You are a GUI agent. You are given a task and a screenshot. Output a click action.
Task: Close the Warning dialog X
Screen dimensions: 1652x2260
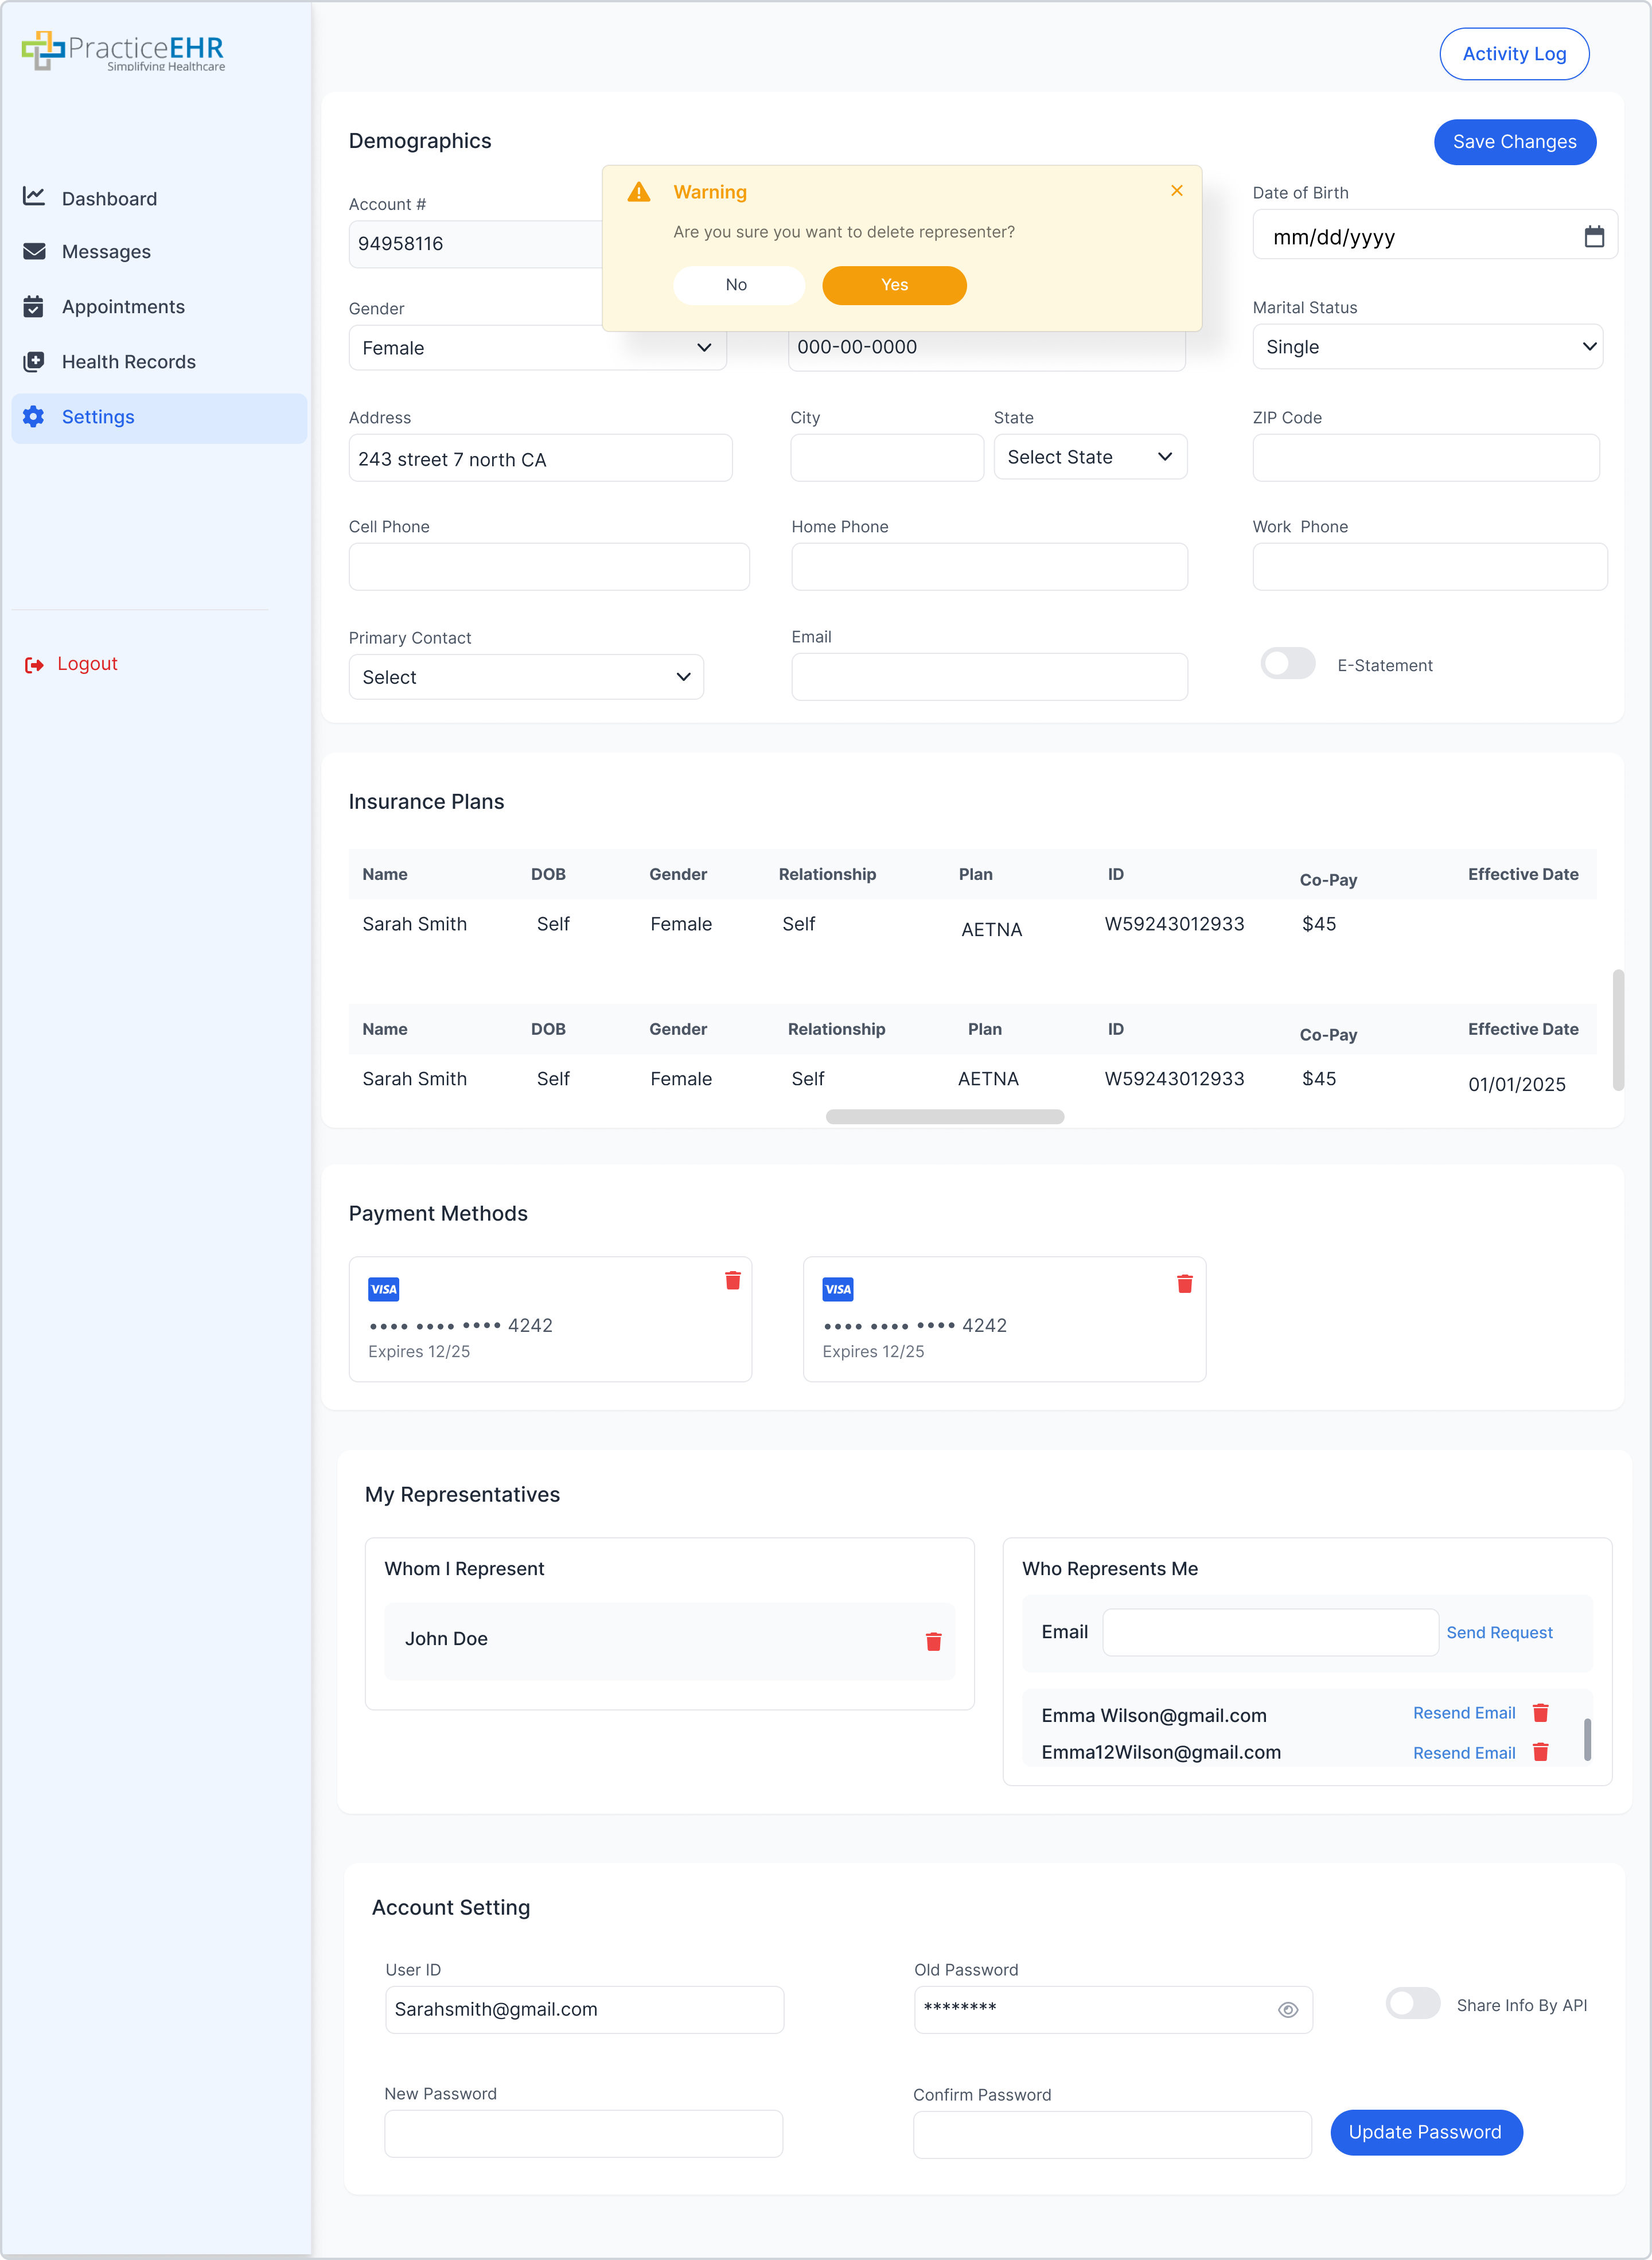pos(1176,191)
